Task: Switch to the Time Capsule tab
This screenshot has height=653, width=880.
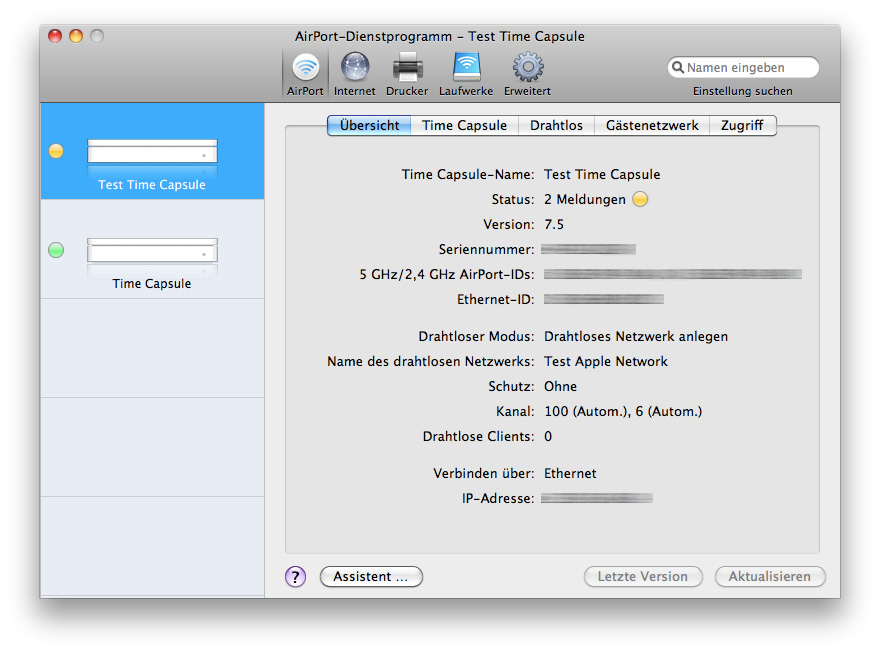Action: [x=464, y=125]
